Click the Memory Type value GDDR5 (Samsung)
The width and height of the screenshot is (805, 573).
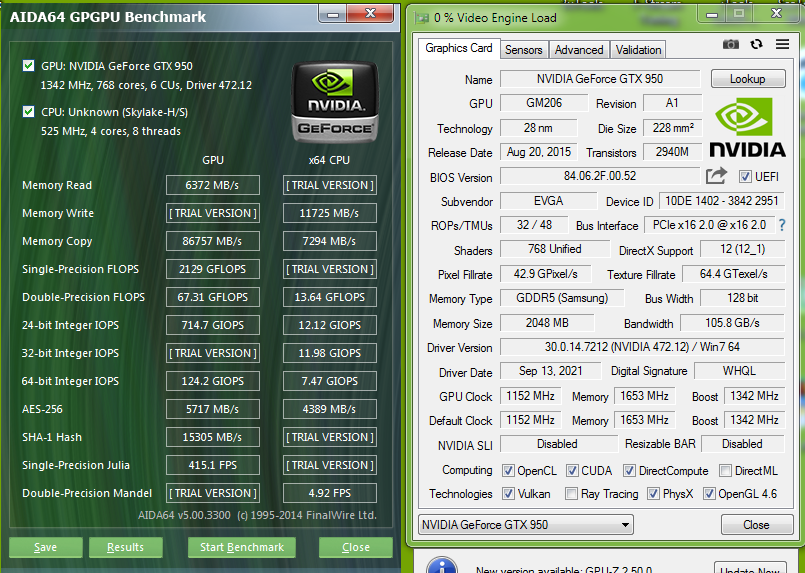pos(562,298)
